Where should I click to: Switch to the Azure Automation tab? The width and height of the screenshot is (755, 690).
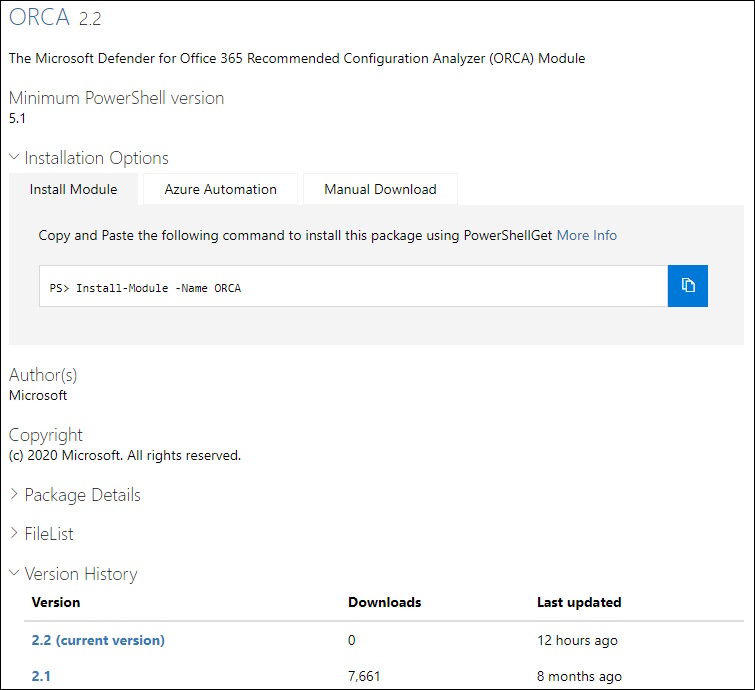pos(221,189)
